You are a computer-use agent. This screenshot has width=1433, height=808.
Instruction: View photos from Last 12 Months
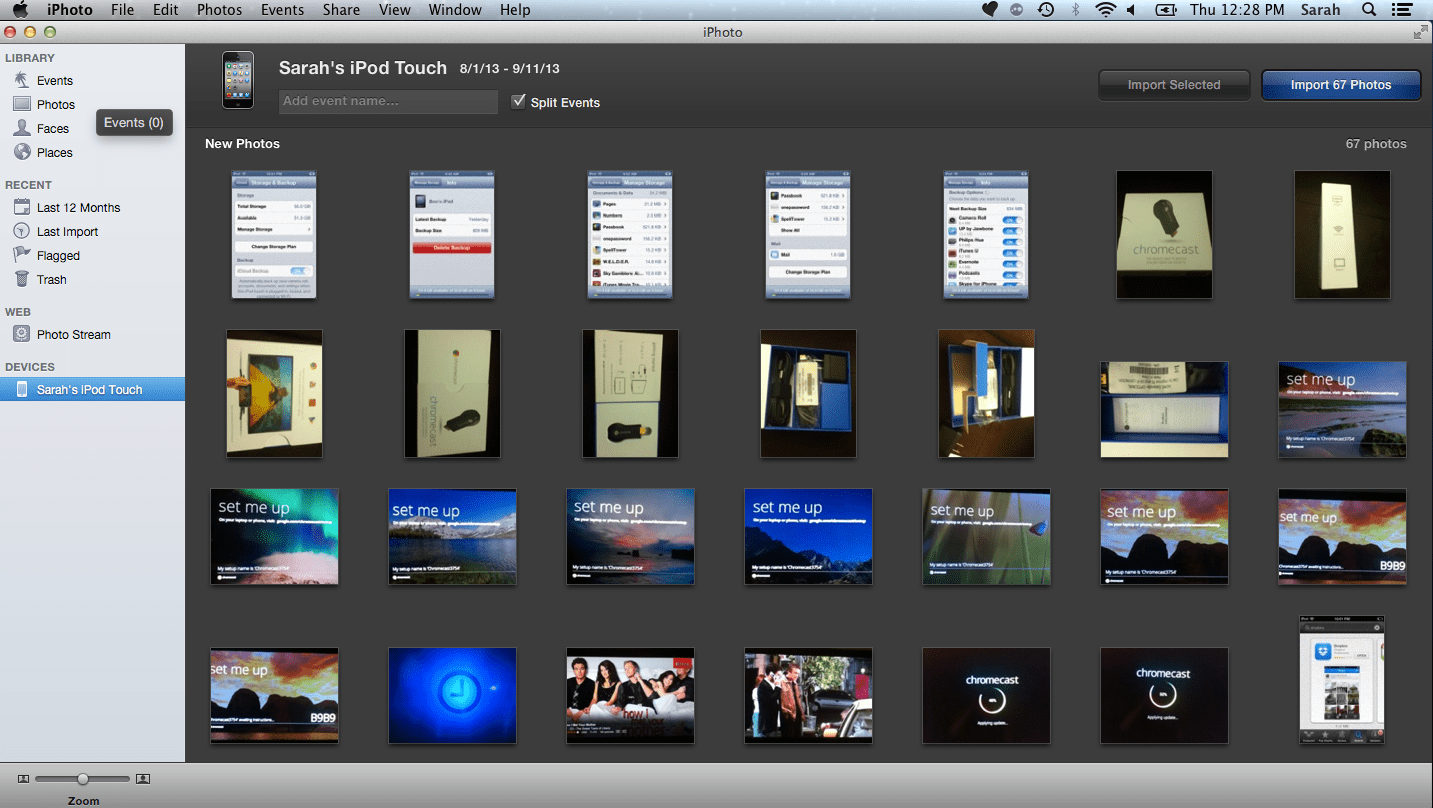coord(79,207)
